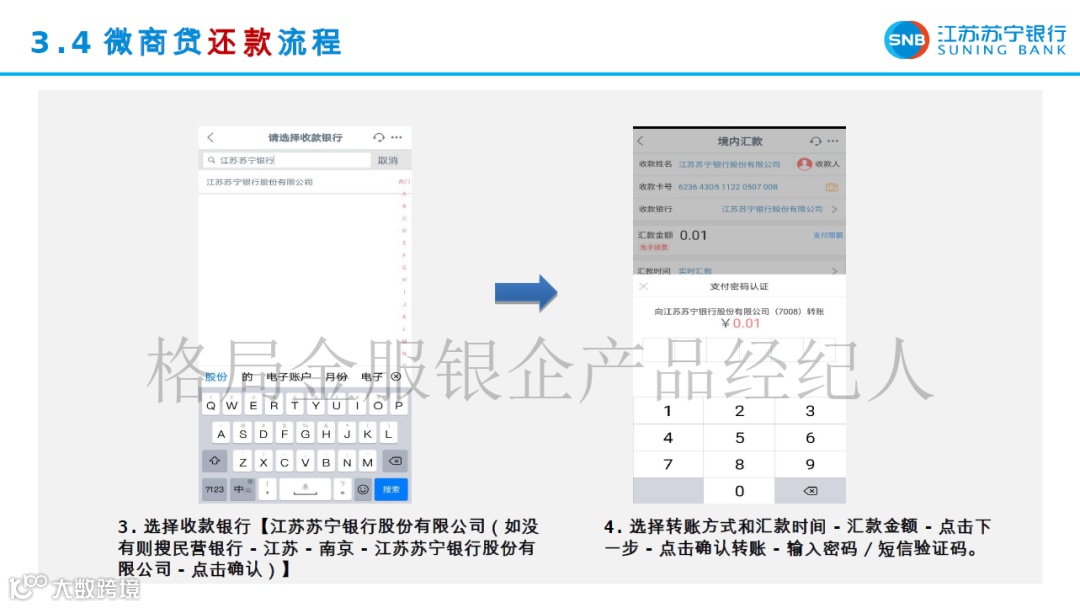Tap back arrow on 境内汇款 screen
This screenshot has width=1080, height=608.
point(641,141)
